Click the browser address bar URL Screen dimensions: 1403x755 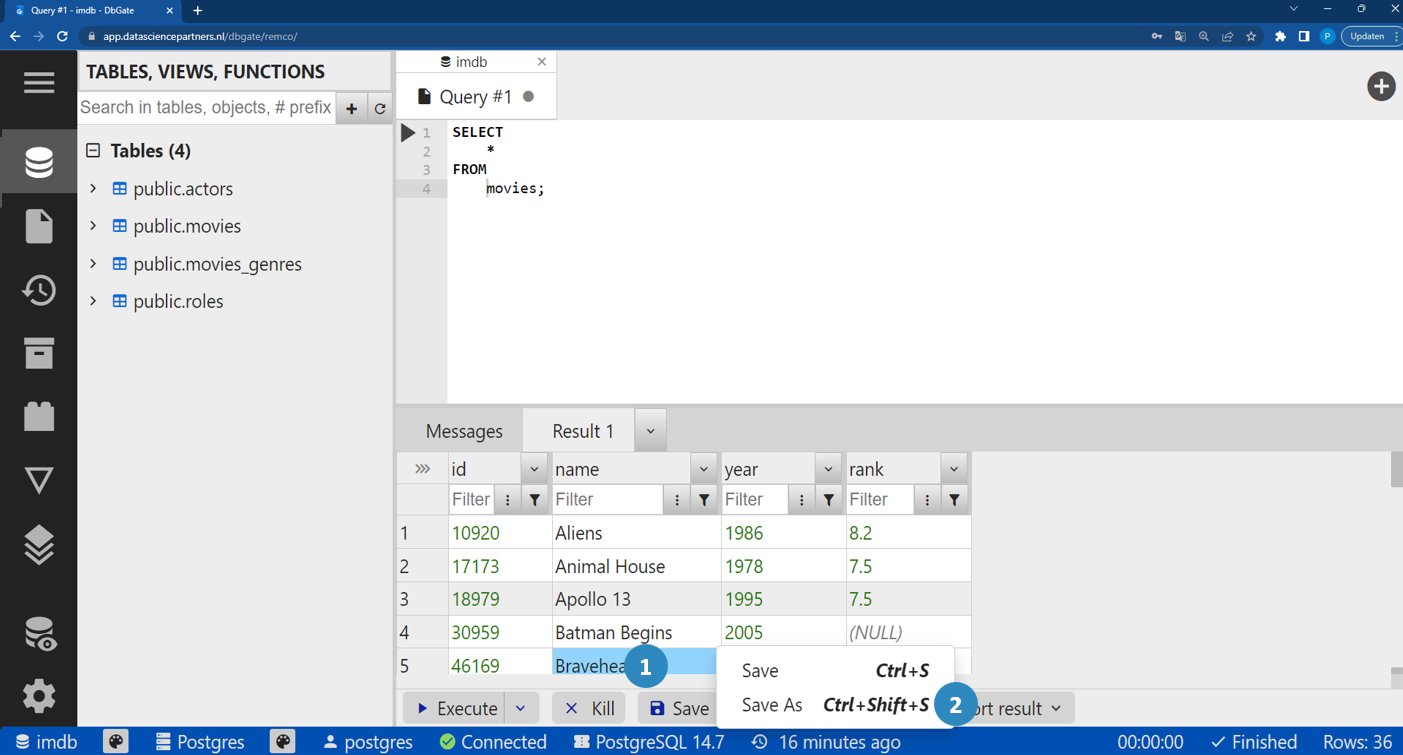click(x=200, y=36)
